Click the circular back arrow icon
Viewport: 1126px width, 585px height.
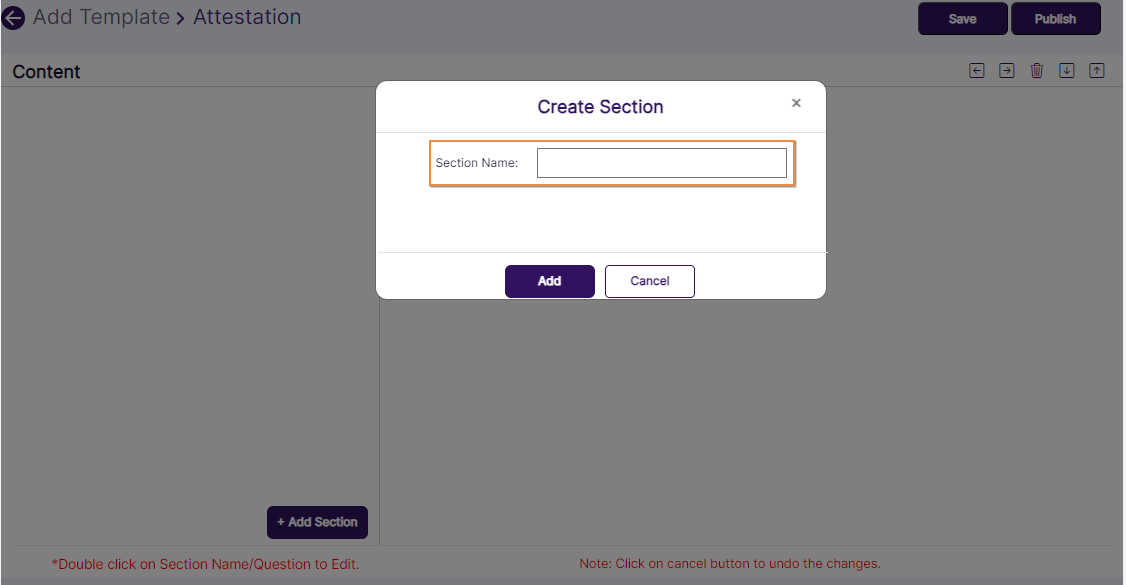[x=13, y=18]
